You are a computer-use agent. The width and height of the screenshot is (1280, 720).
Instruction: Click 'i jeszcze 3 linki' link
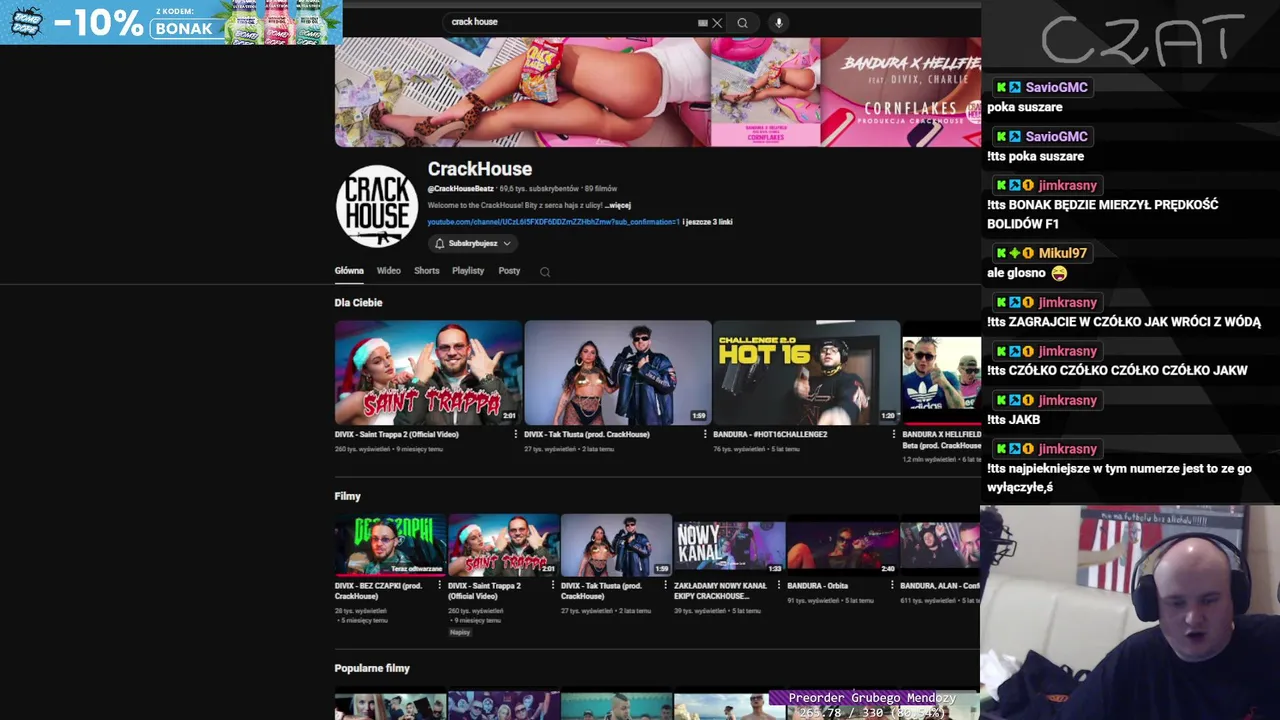(x=708, y=222)
